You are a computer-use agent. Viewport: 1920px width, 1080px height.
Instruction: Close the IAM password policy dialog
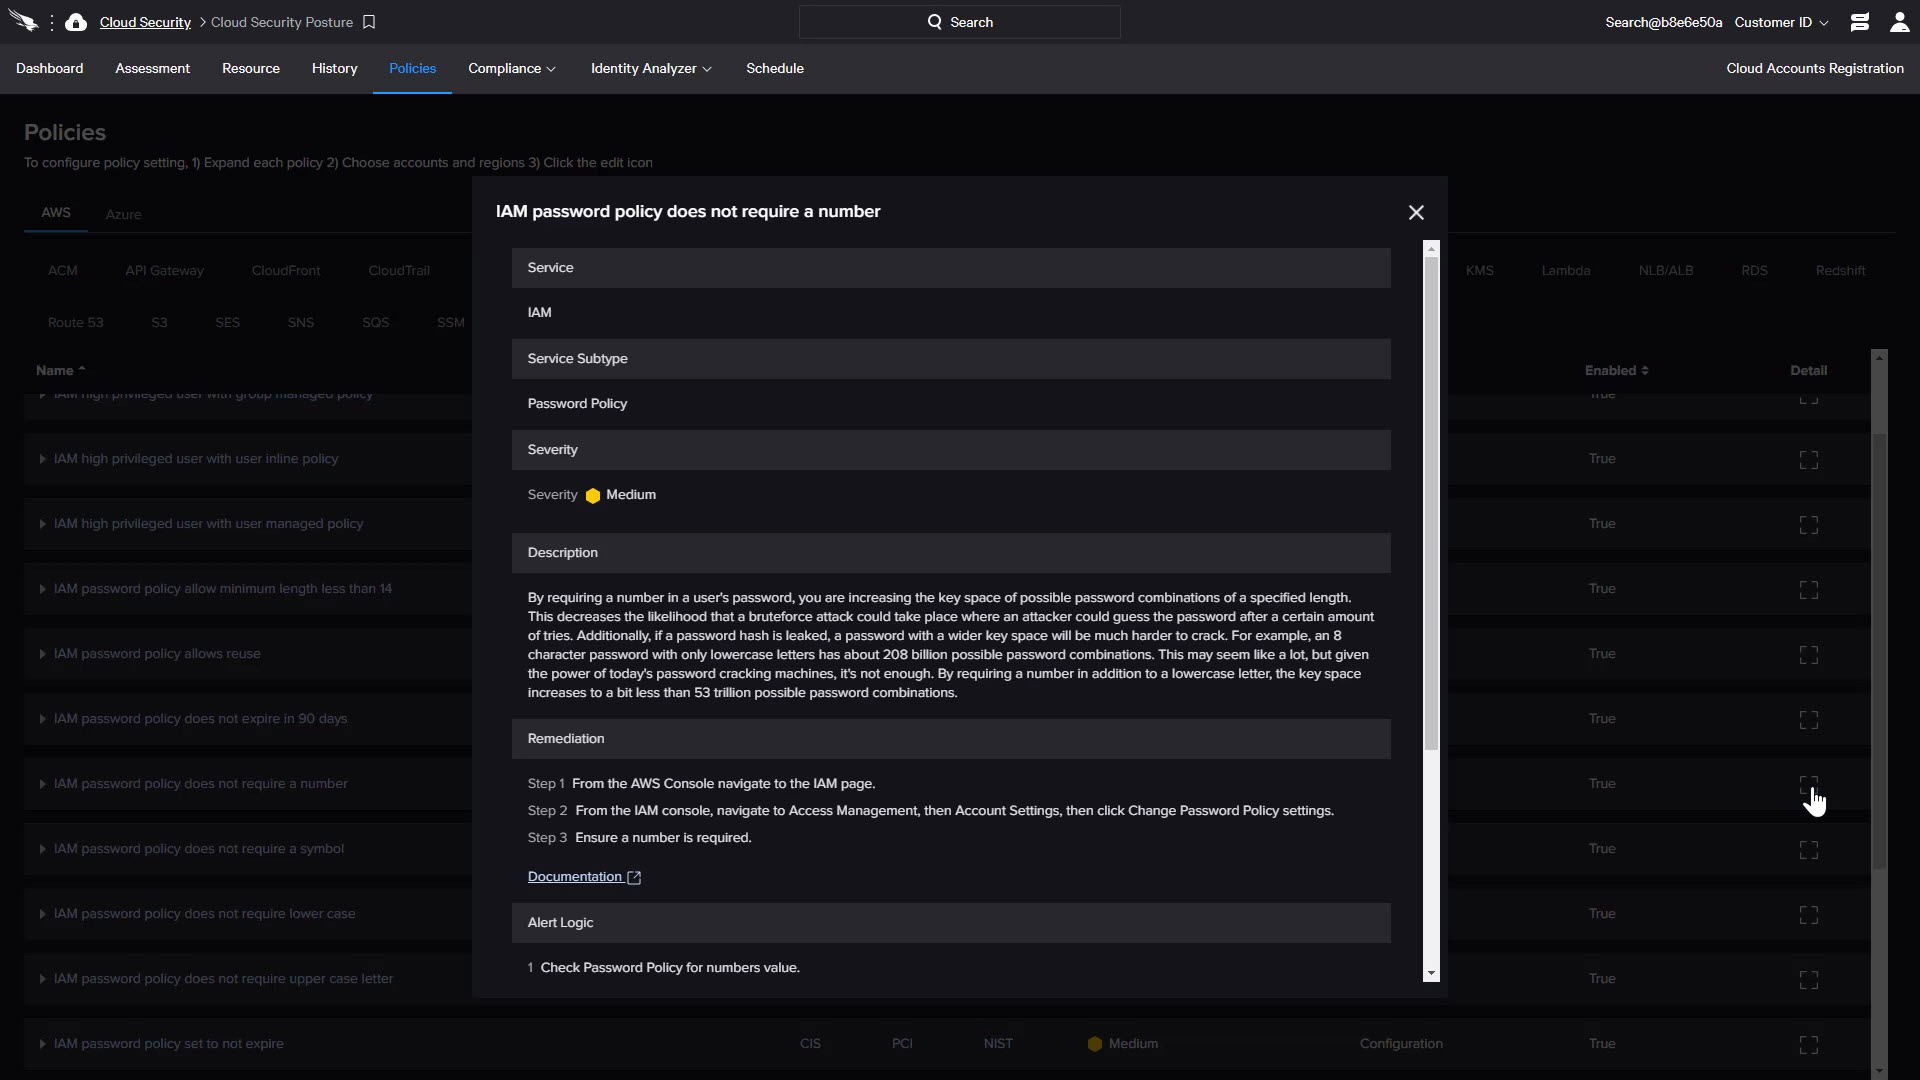[1416, 212]
